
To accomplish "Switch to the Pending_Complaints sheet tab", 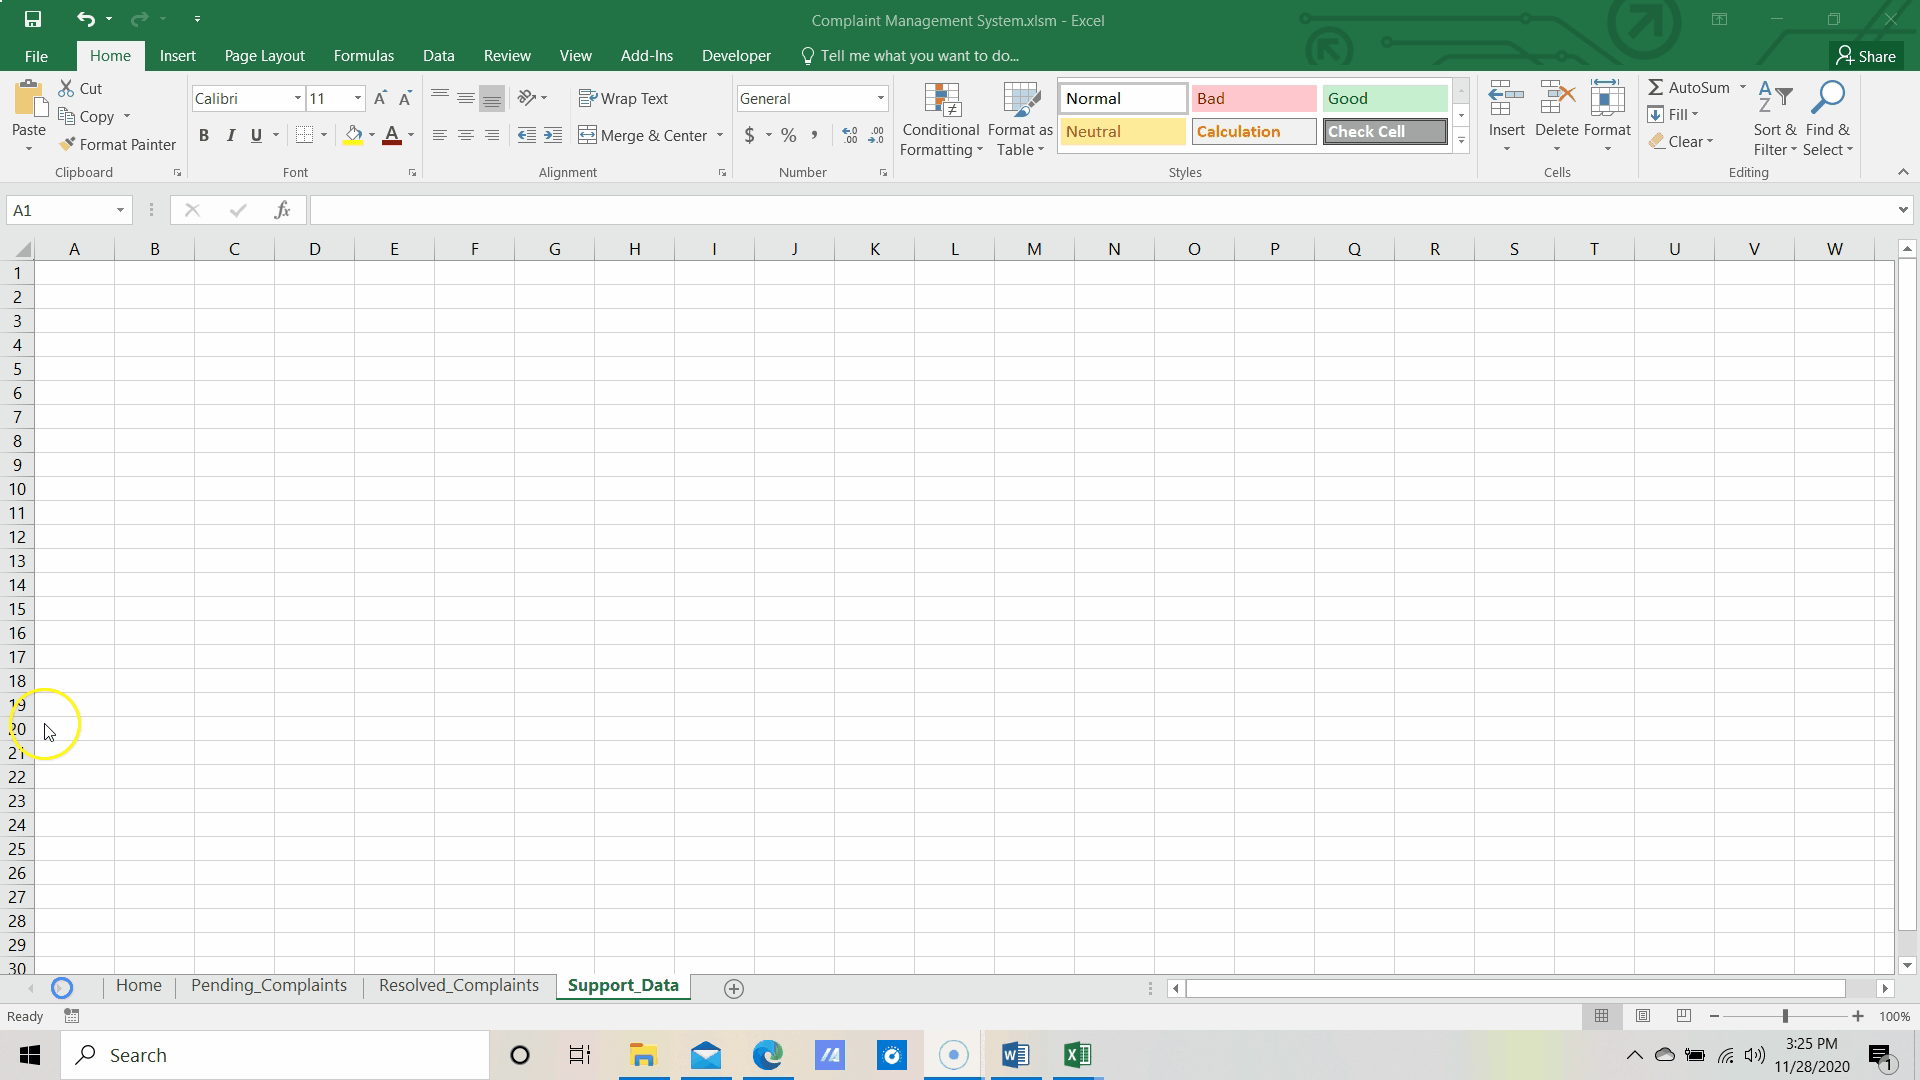I will point(269,986).
